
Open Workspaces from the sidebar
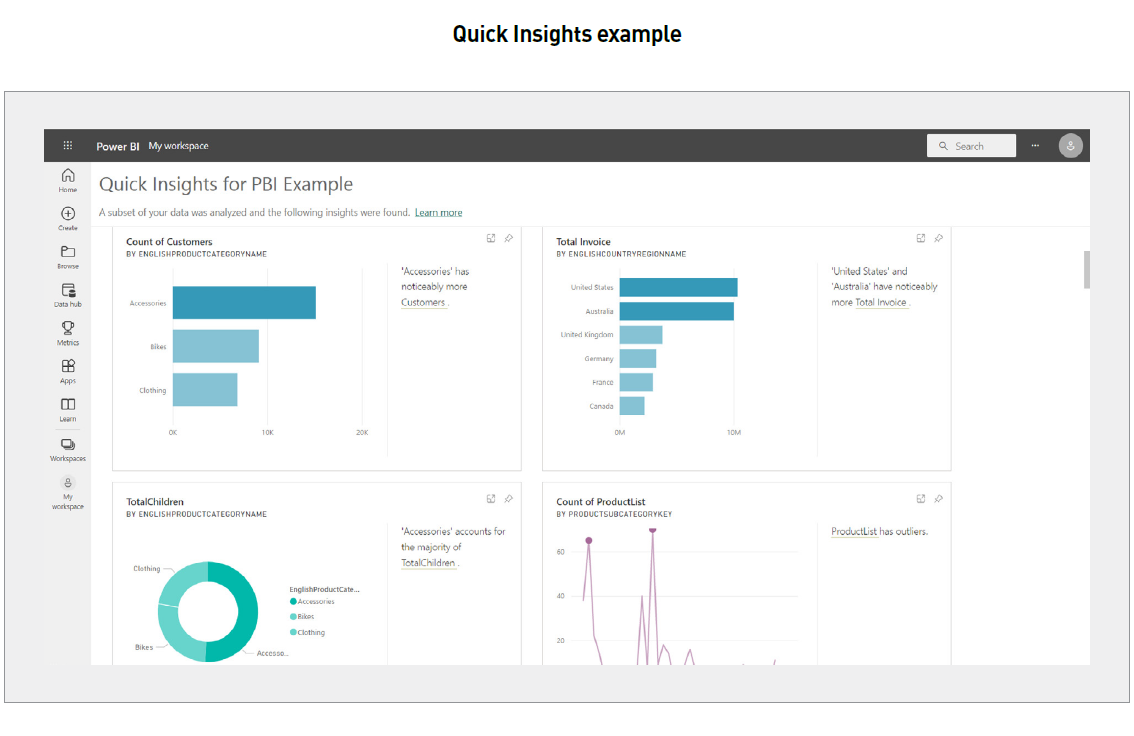67,450
